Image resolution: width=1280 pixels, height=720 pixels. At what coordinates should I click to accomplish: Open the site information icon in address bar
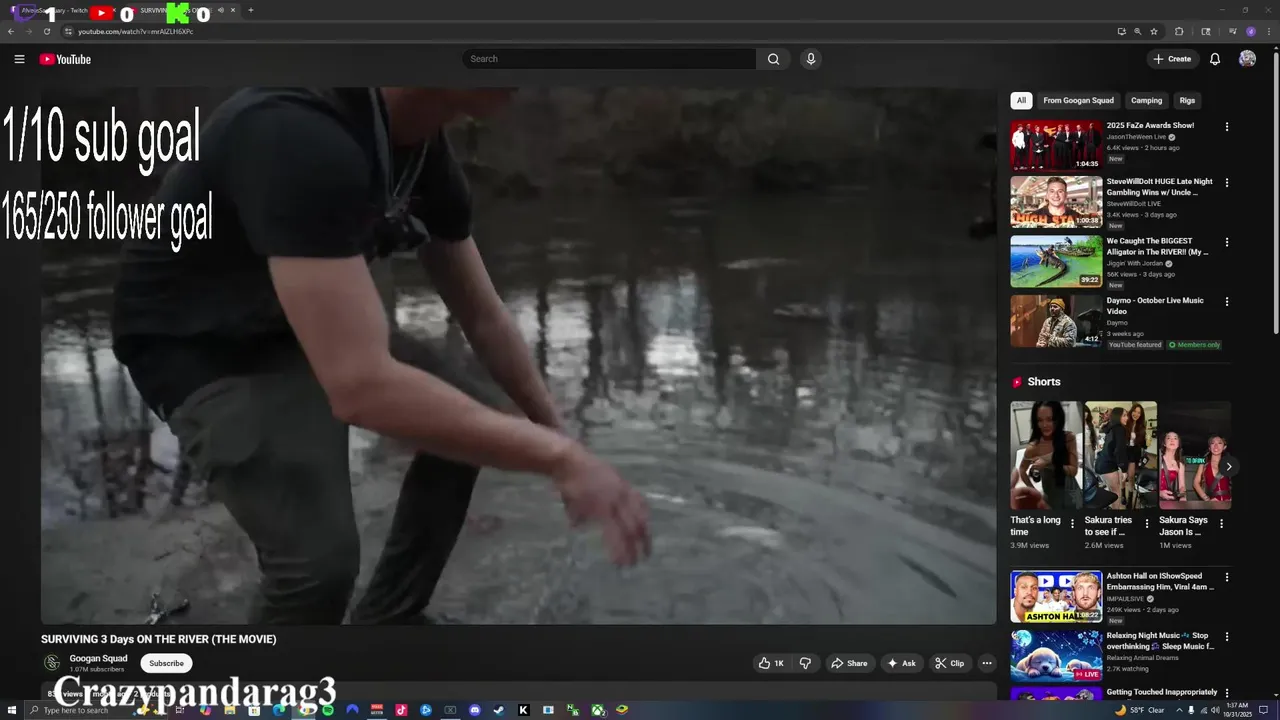point(68,31)
